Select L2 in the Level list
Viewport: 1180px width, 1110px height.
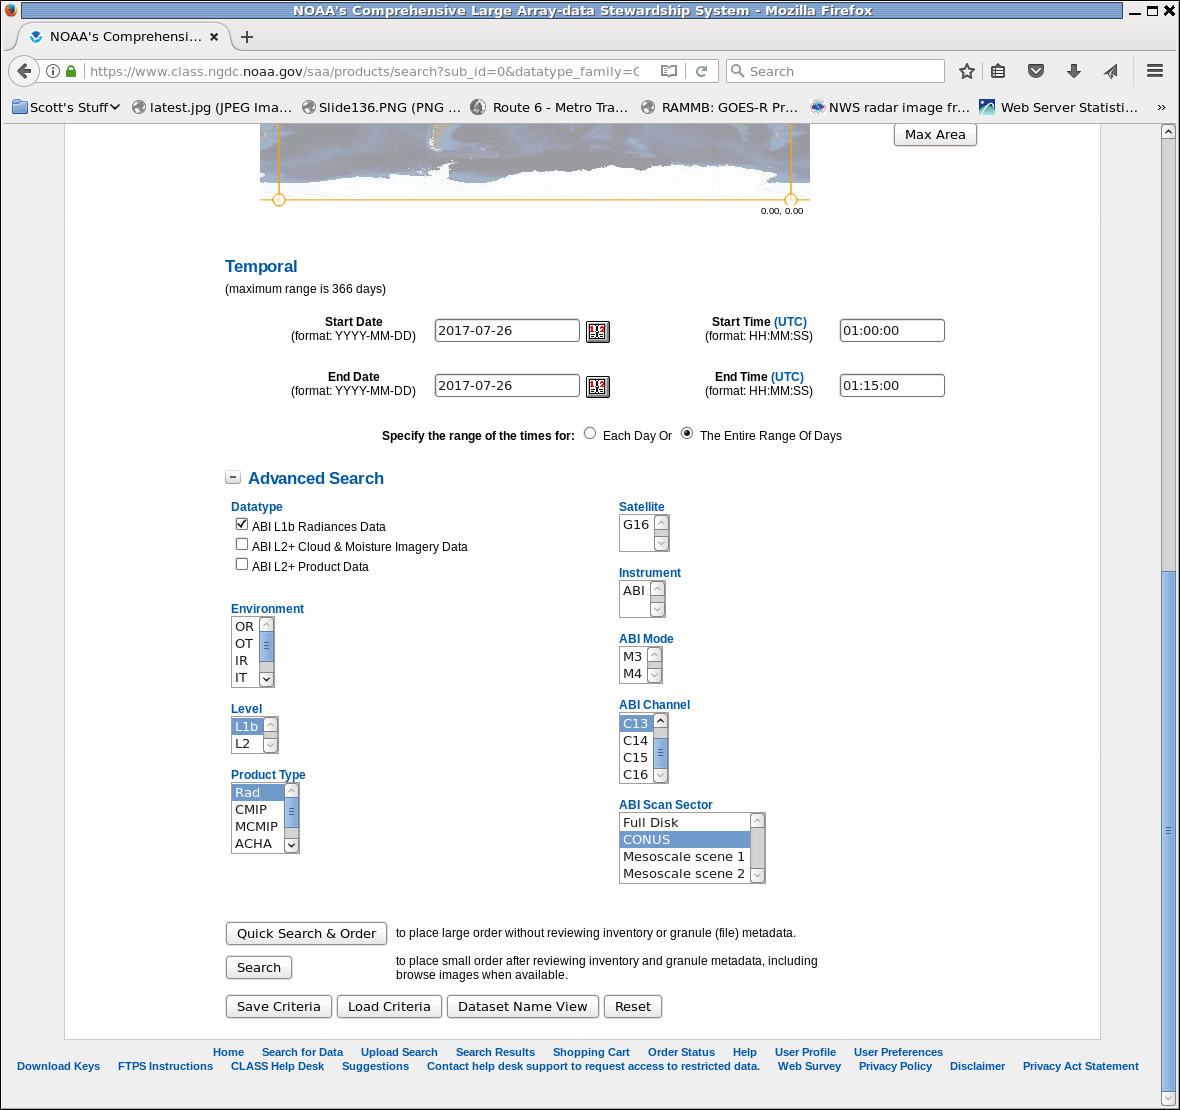tap(247, 744)
